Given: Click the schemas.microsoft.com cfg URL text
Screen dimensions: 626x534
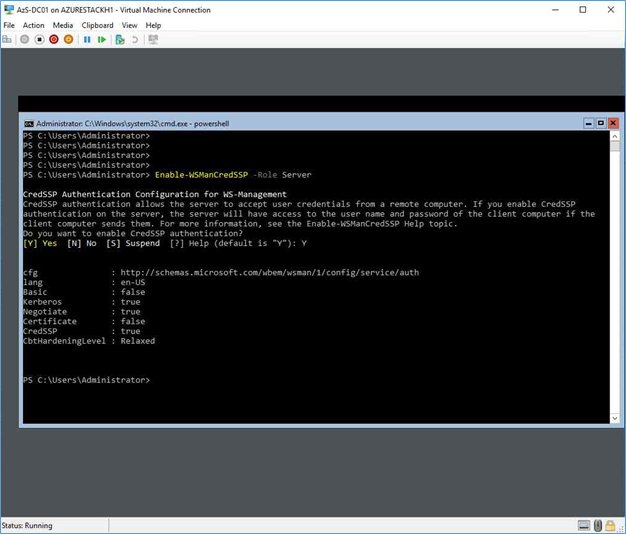Looking at the screenshot, I should (270, 273).
